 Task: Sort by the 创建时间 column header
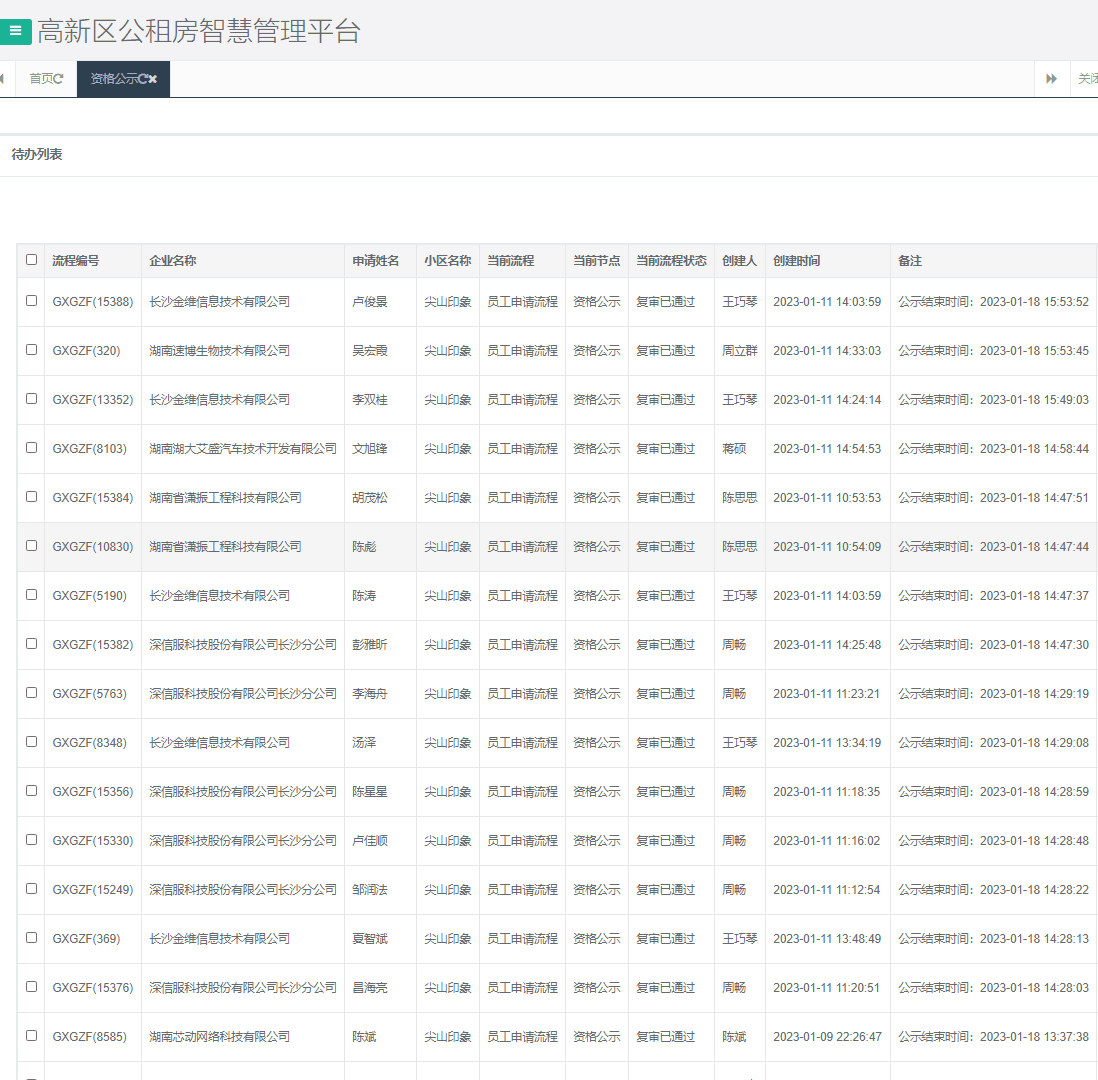click(x=796, y=261)
